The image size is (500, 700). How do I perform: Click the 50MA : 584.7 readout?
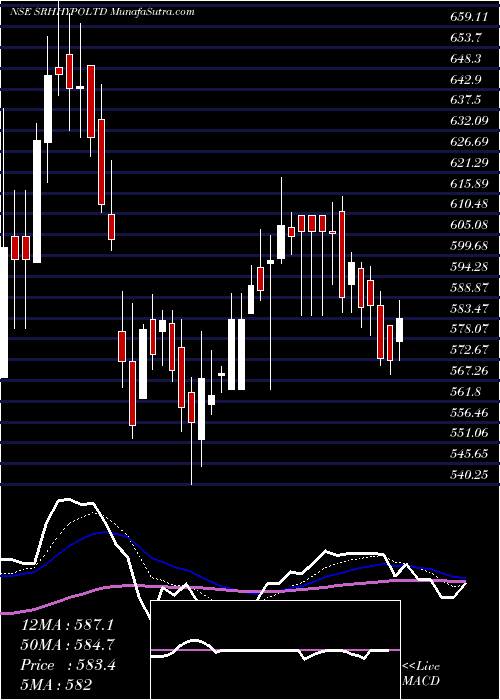tap(68, 645)
